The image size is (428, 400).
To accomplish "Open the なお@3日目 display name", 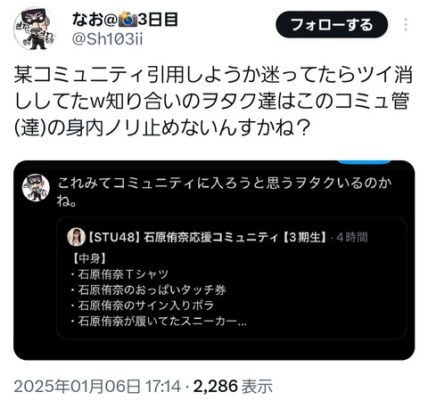I will (x=125, y=20).
